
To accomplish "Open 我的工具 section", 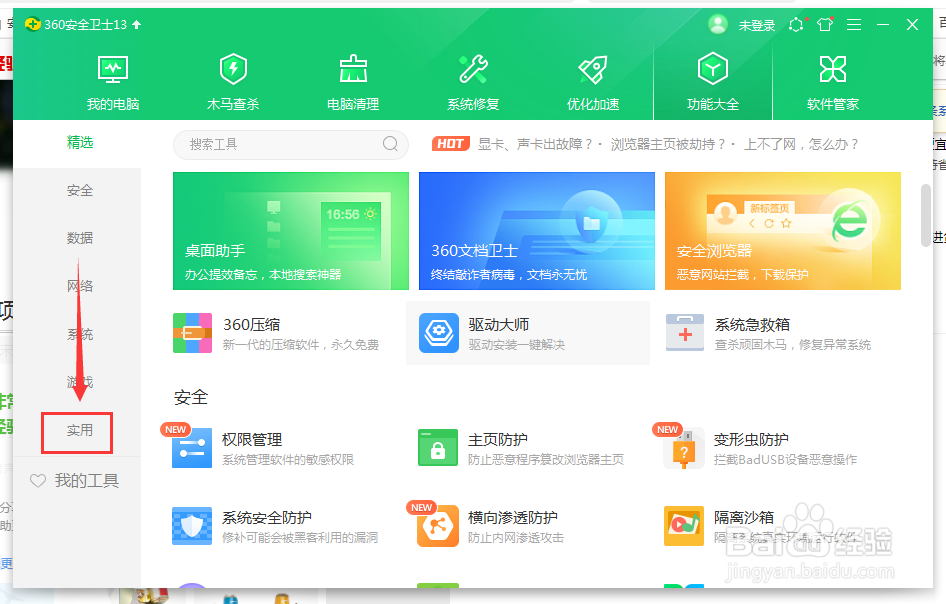I will tap(75, 480).
